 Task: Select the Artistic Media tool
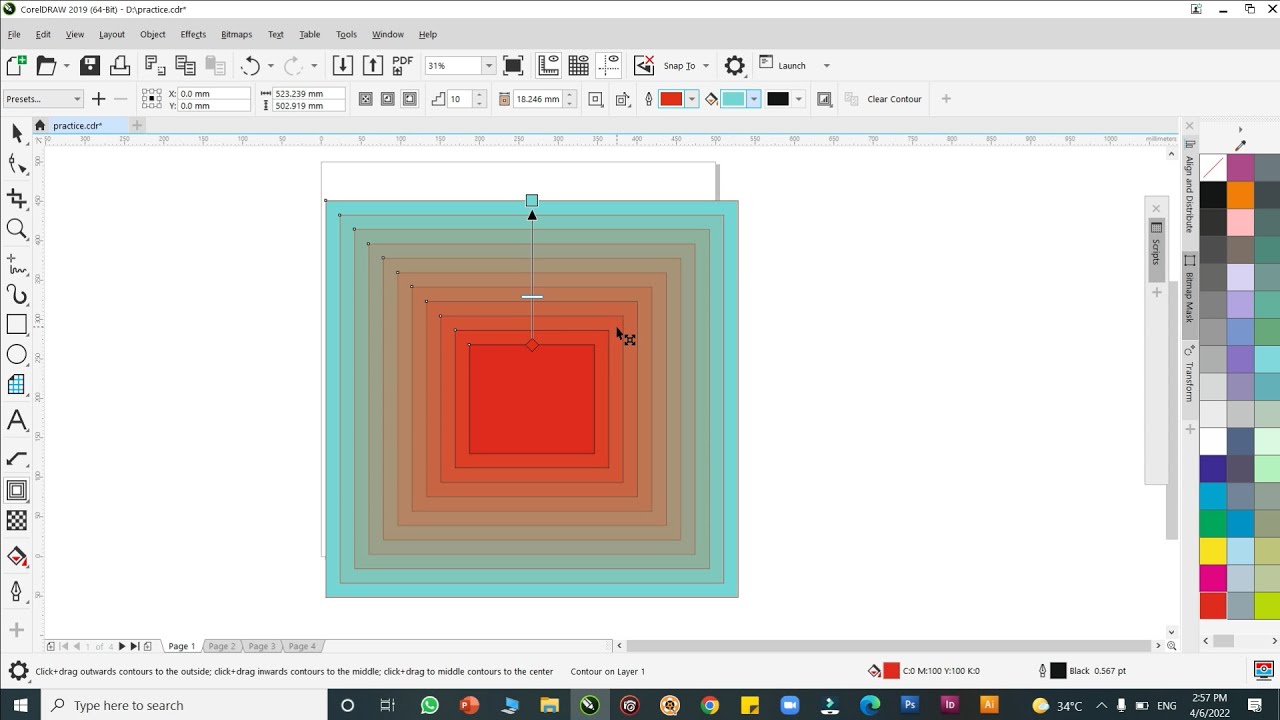coord(17,294)
